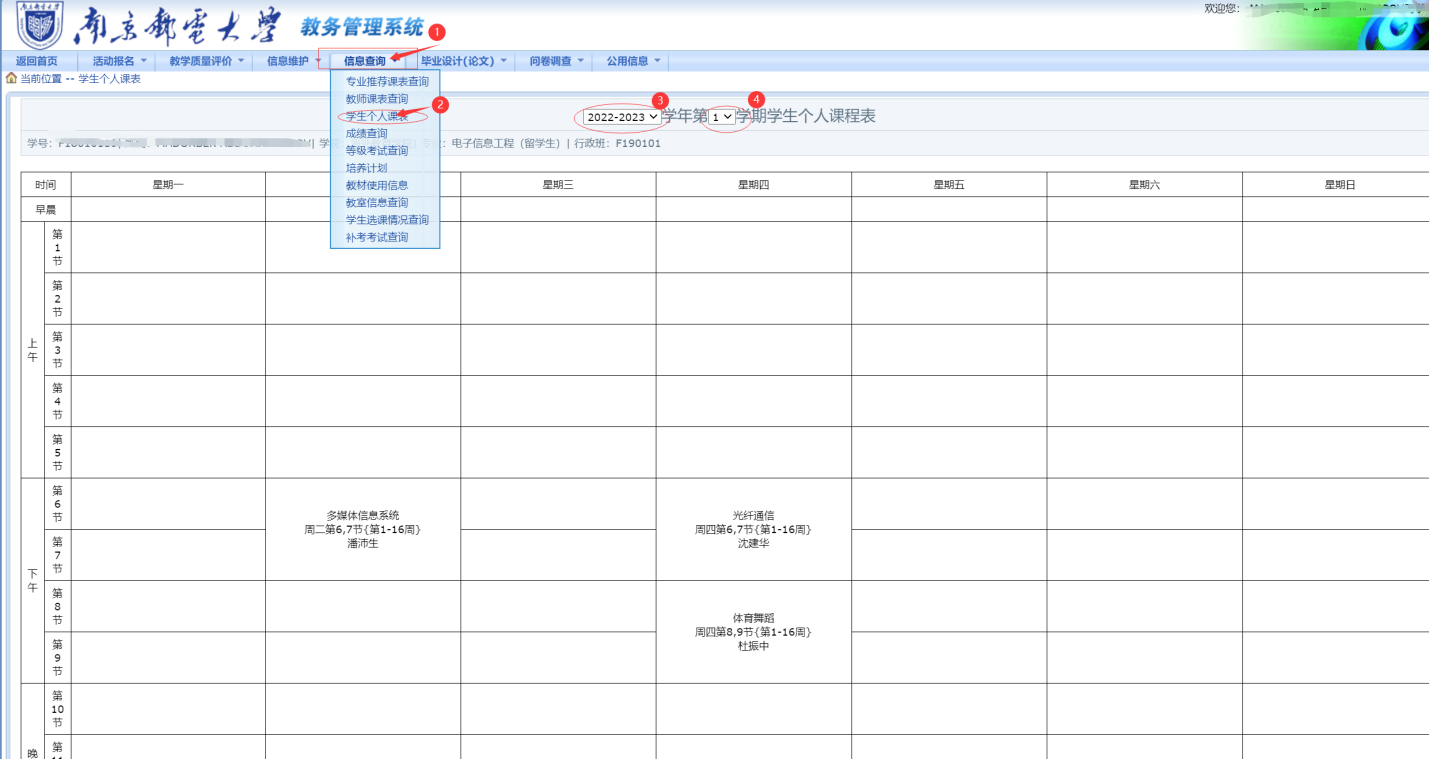Viewport: 1429px width, 759px height.
Task: Click the 教务管理系统 title text
Action: [x=362, y=28]
